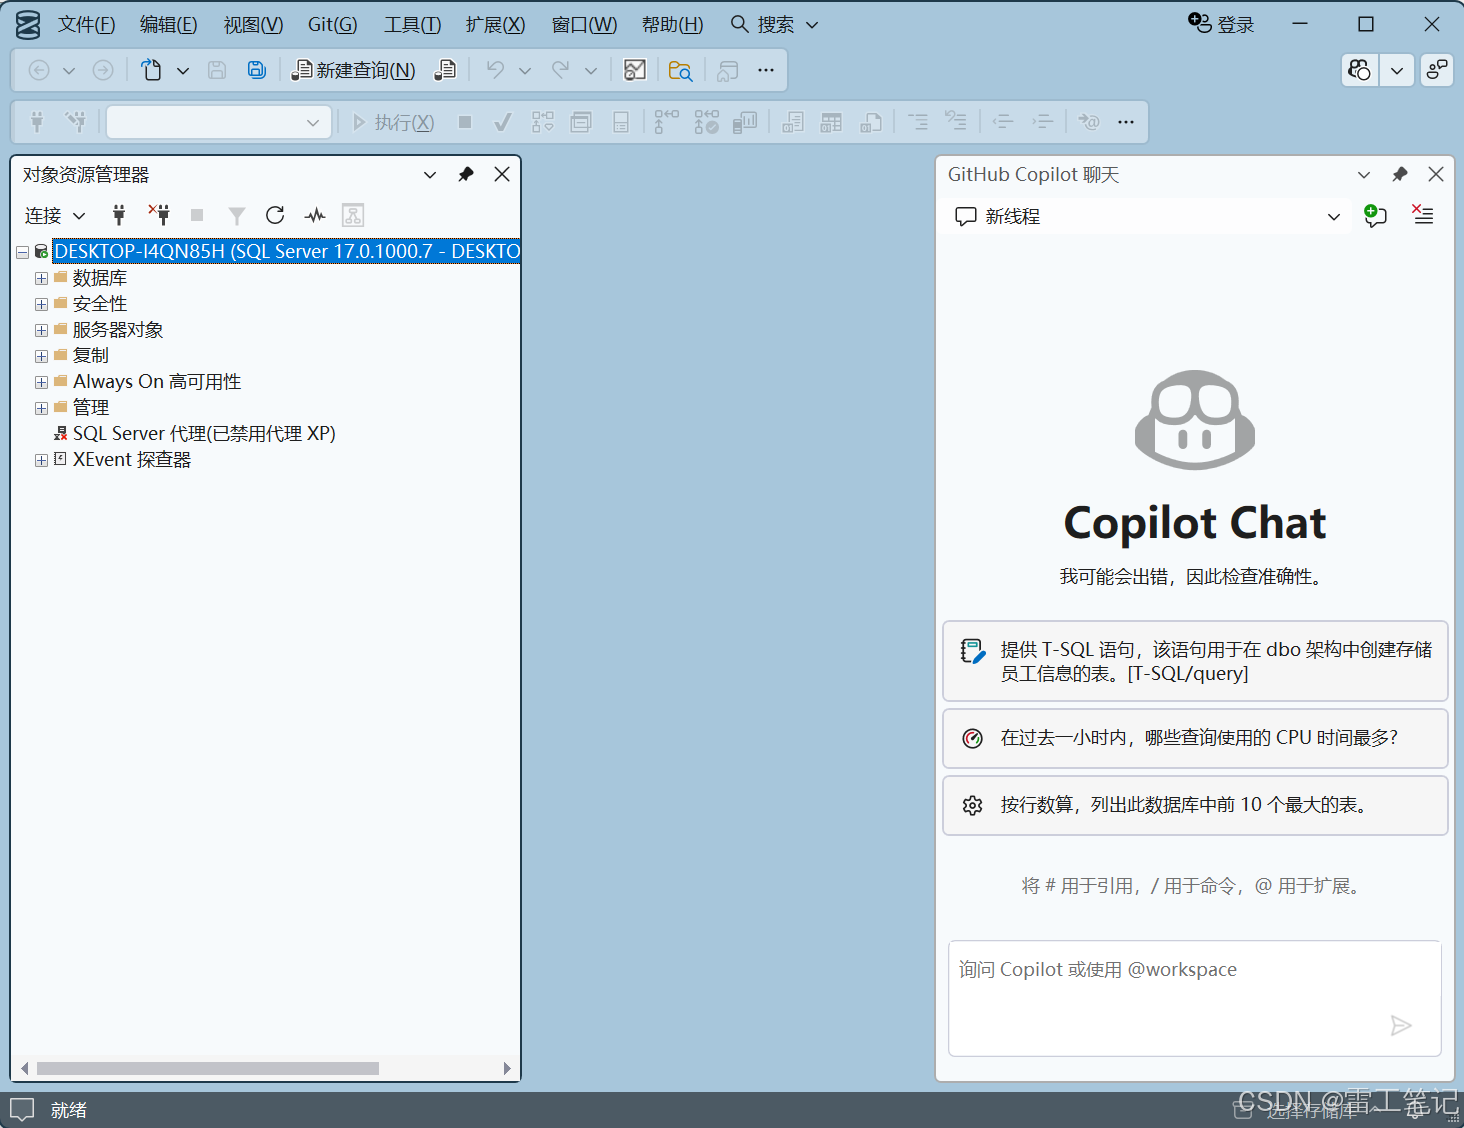The width and height of the screenshot is (1464, 1128).
Task: Open the 视图(V) menu
Action: [x=253, y=24]
